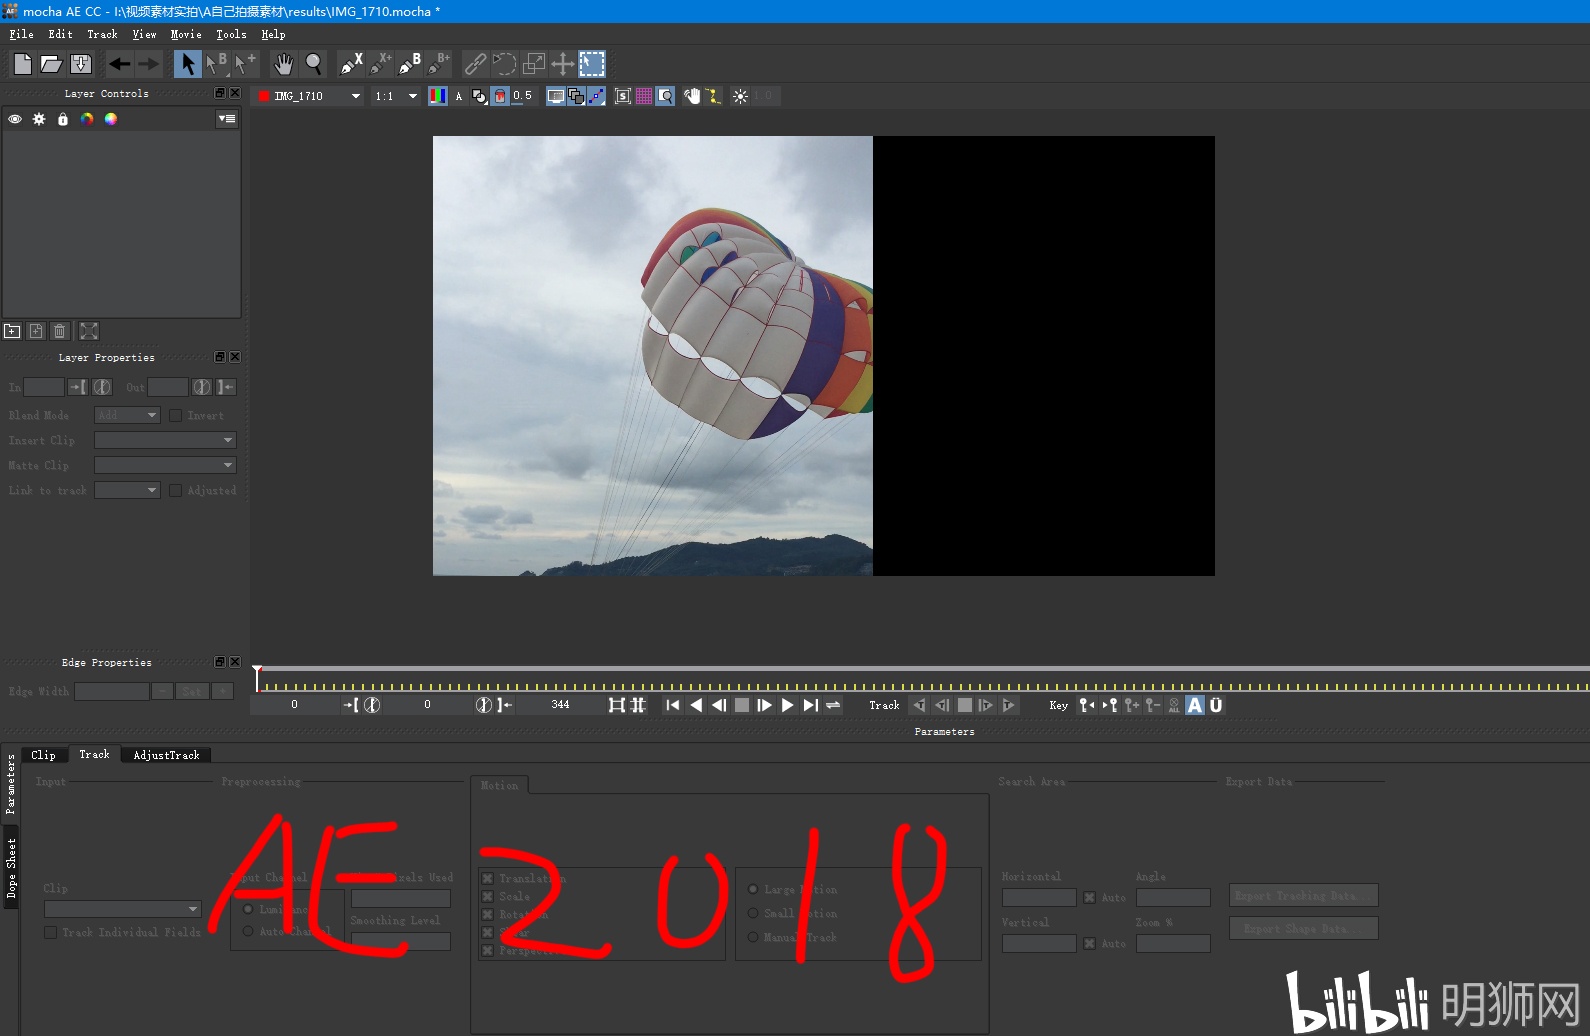Toggle the tracking cog column icon
The height and width of the screenshot is (1036, 1590).
coord(39,119)
